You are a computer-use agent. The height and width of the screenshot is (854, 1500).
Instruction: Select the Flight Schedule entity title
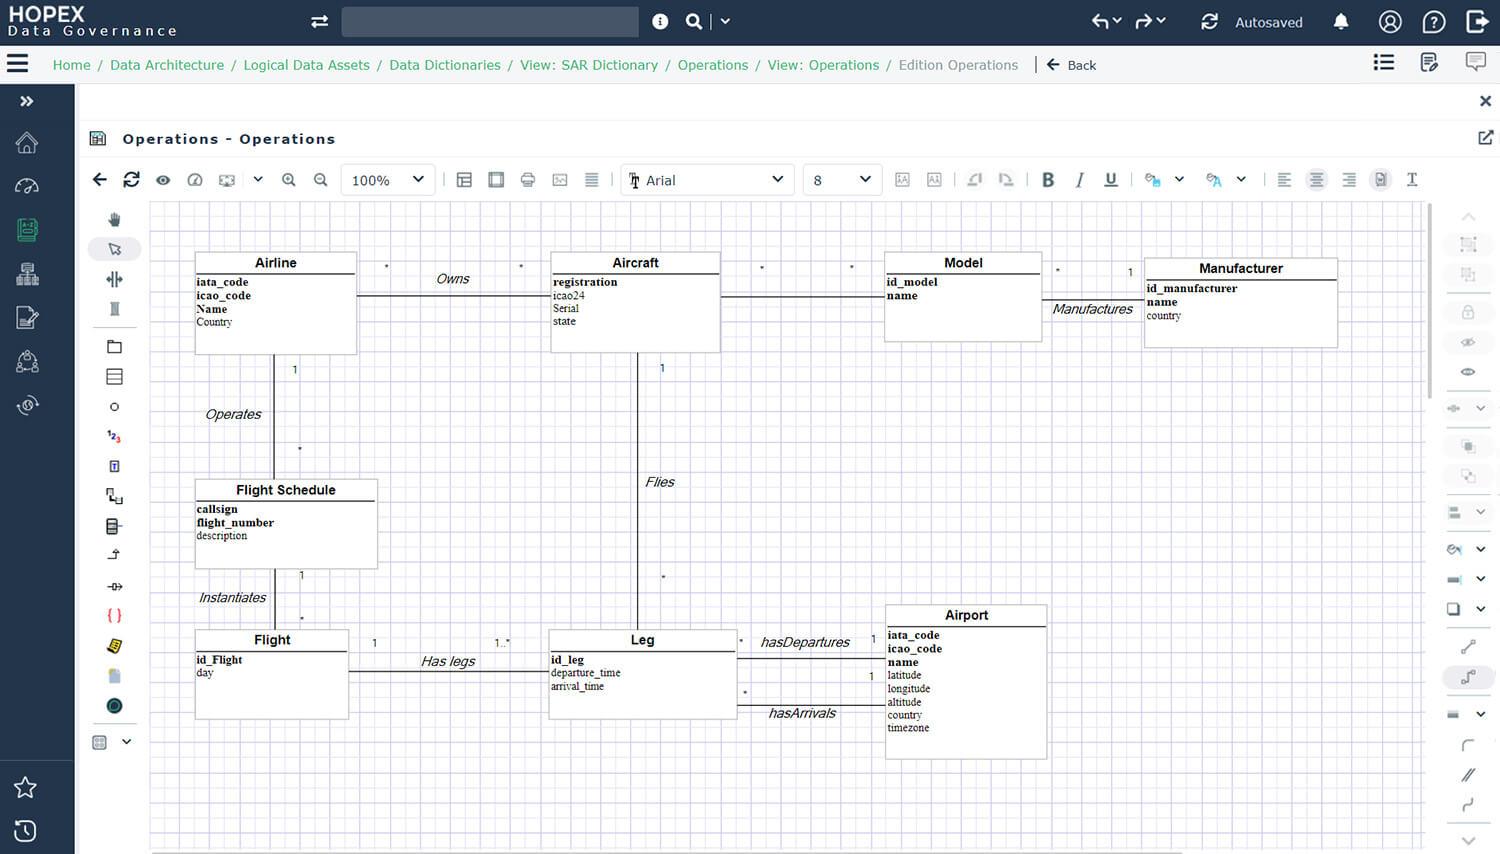tap(286, 490)
